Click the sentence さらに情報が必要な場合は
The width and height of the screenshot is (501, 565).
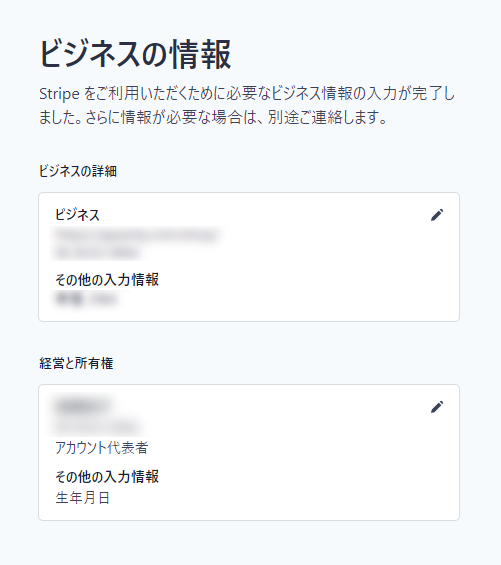[x=174, y=117]
